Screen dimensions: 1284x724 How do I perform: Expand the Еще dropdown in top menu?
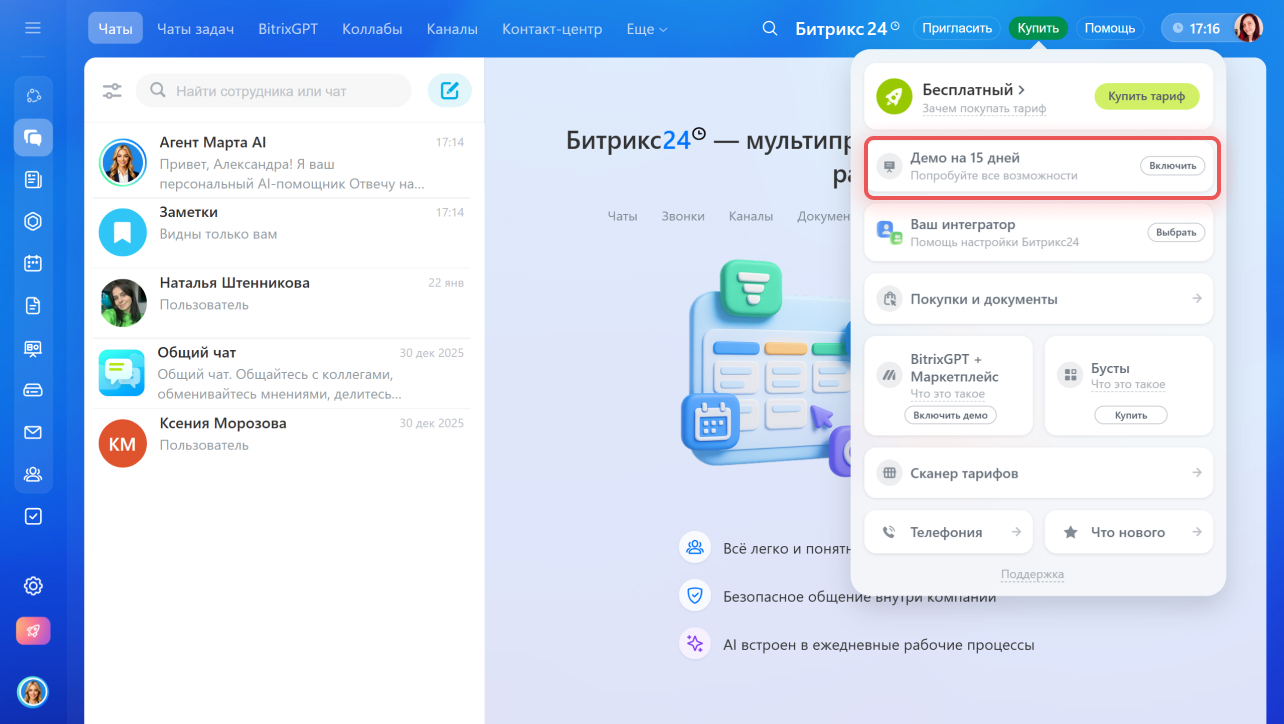point(646,29)
